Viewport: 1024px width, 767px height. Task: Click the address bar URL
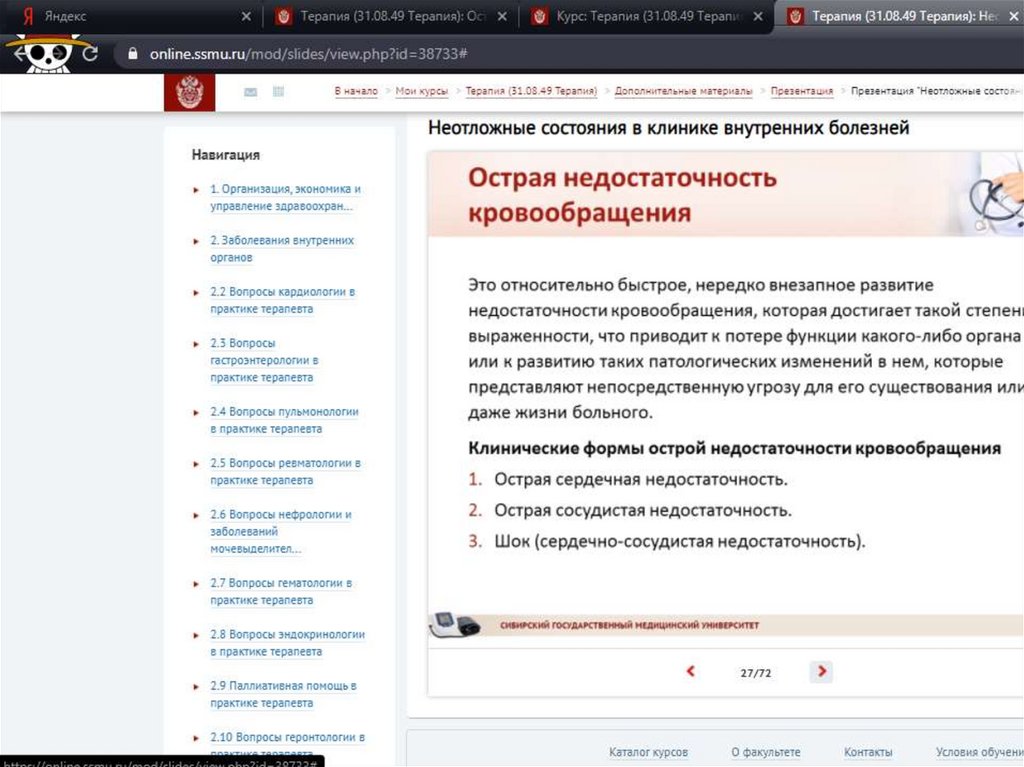tap(308, 54)
